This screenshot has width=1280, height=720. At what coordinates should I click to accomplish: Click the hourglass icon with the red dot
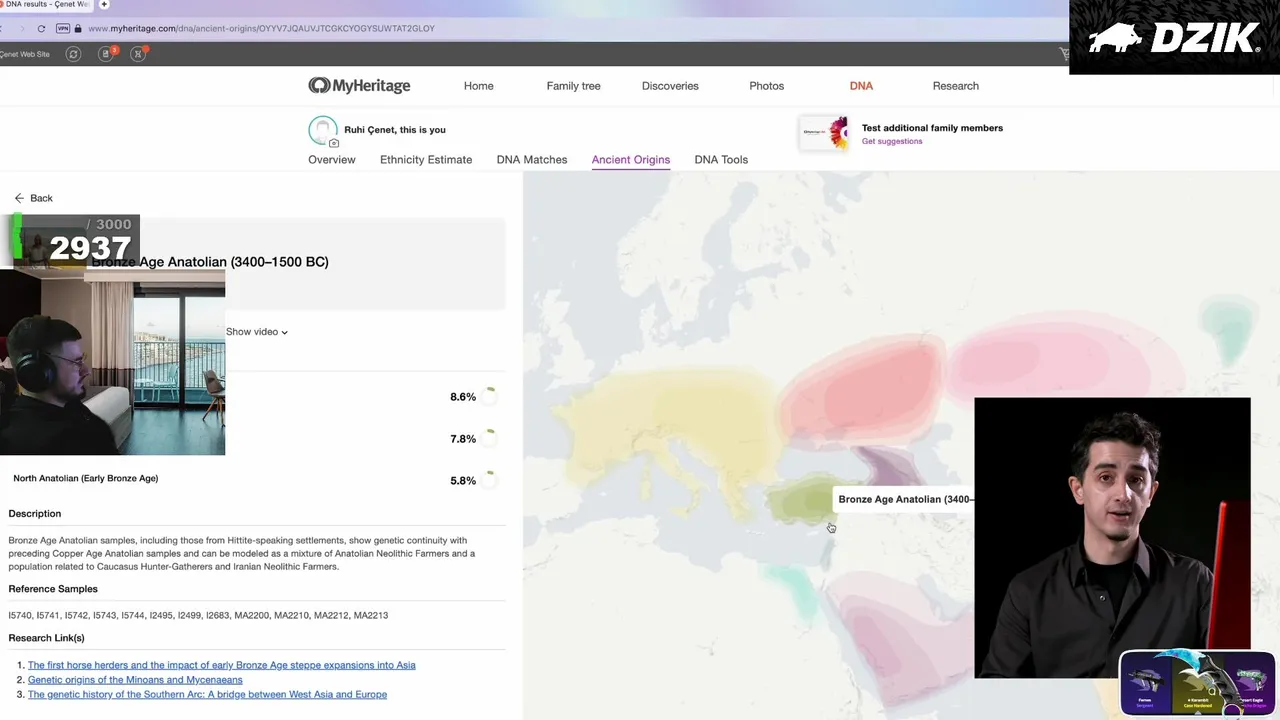coord(139,54)
